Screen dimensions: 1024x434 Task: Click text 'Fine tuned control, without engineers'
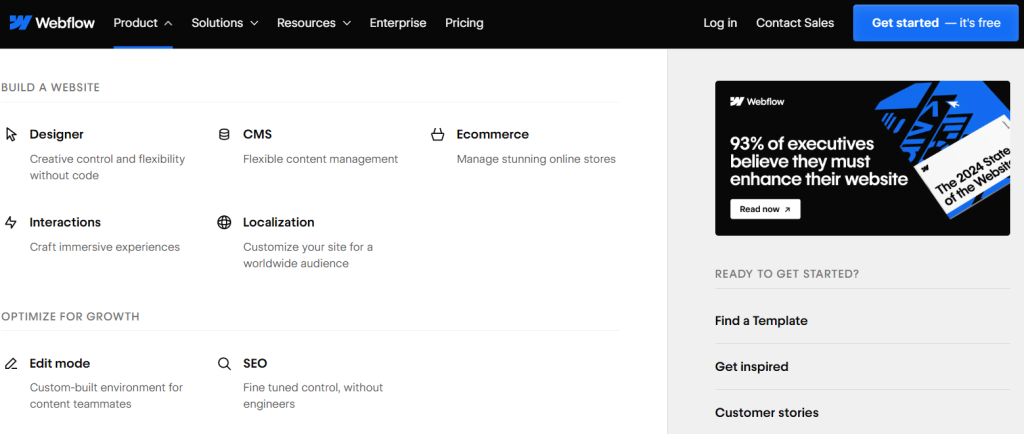pos(313,395)
